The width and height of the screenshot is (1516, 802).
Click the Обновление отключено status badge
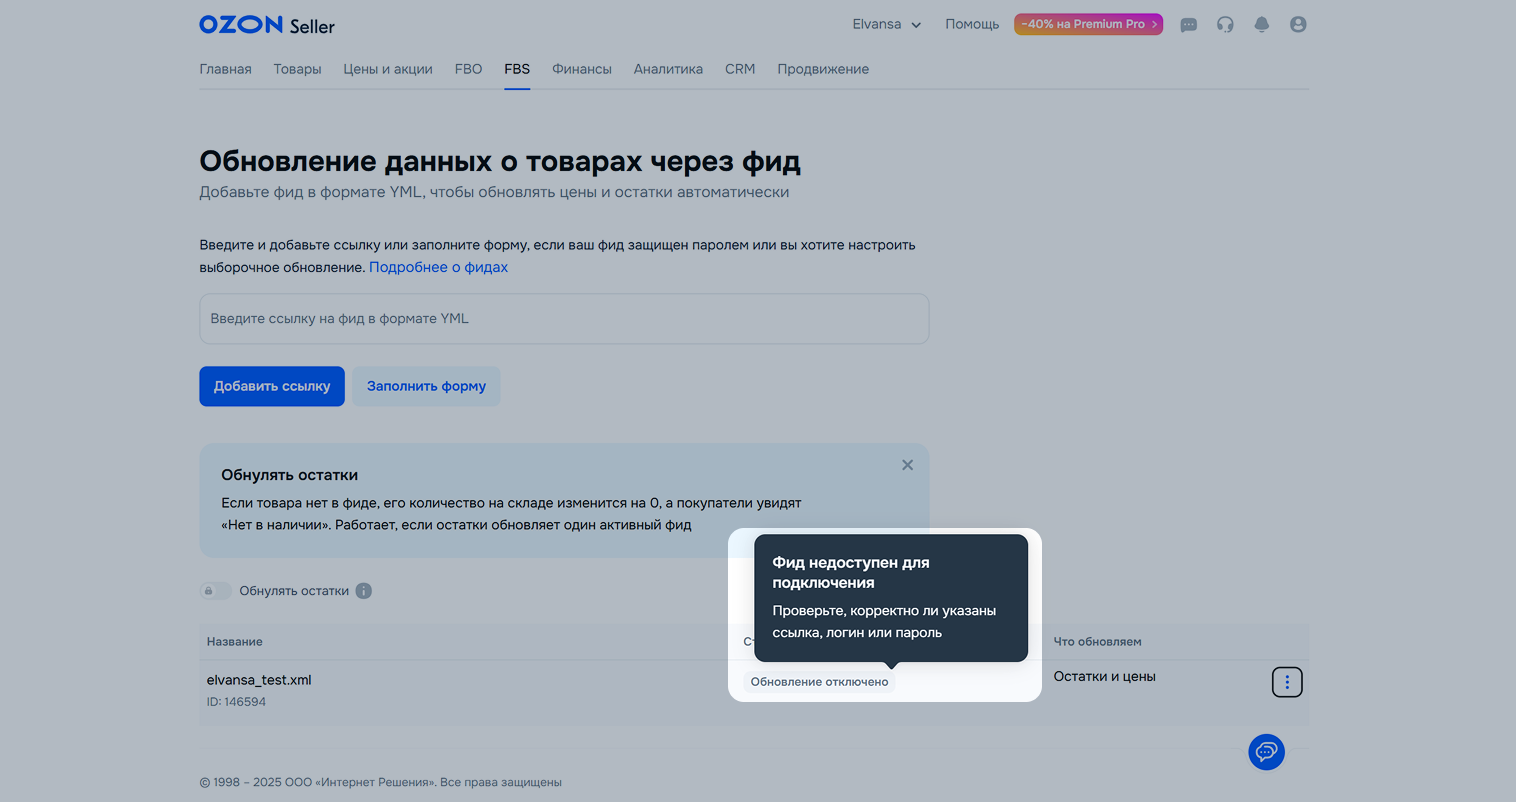click(x=819, y=682)
